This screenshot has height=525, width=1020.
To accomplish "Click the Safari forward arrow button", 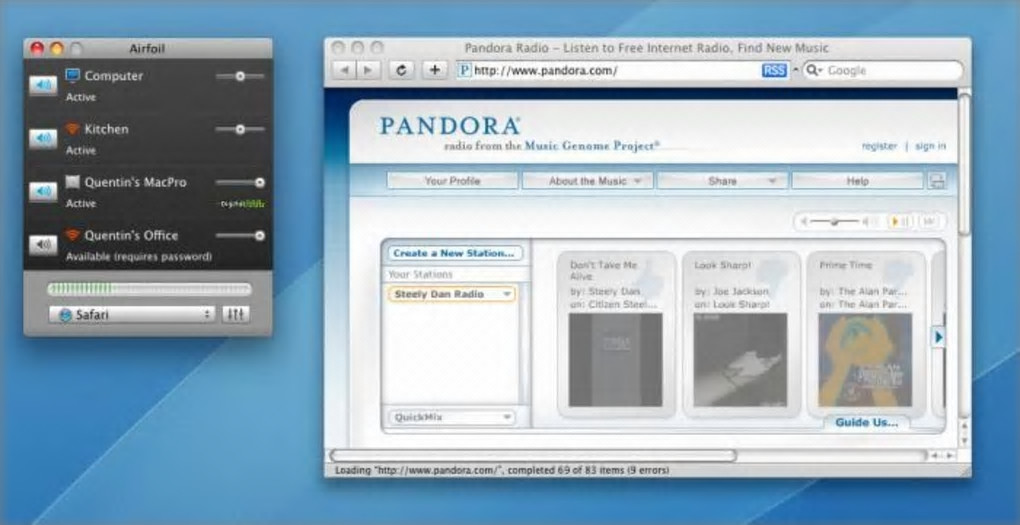I will click(368, 70).
